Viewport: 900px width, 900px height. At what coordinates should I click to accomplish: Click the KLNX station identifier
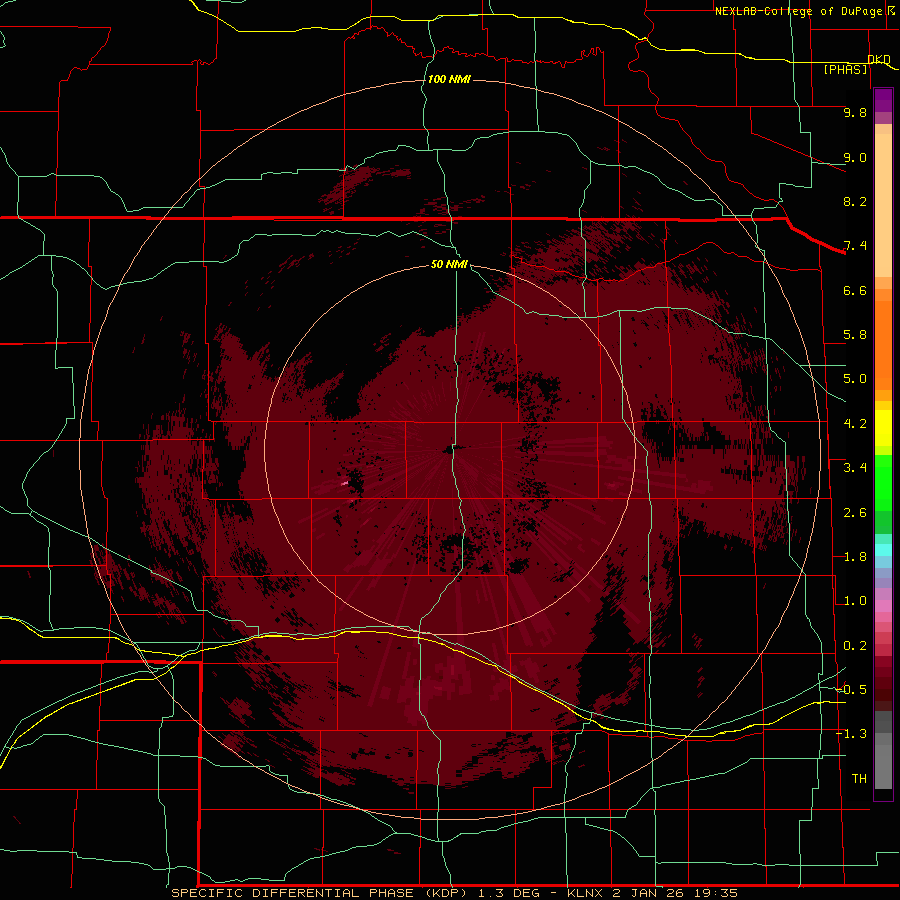[585, 893]
